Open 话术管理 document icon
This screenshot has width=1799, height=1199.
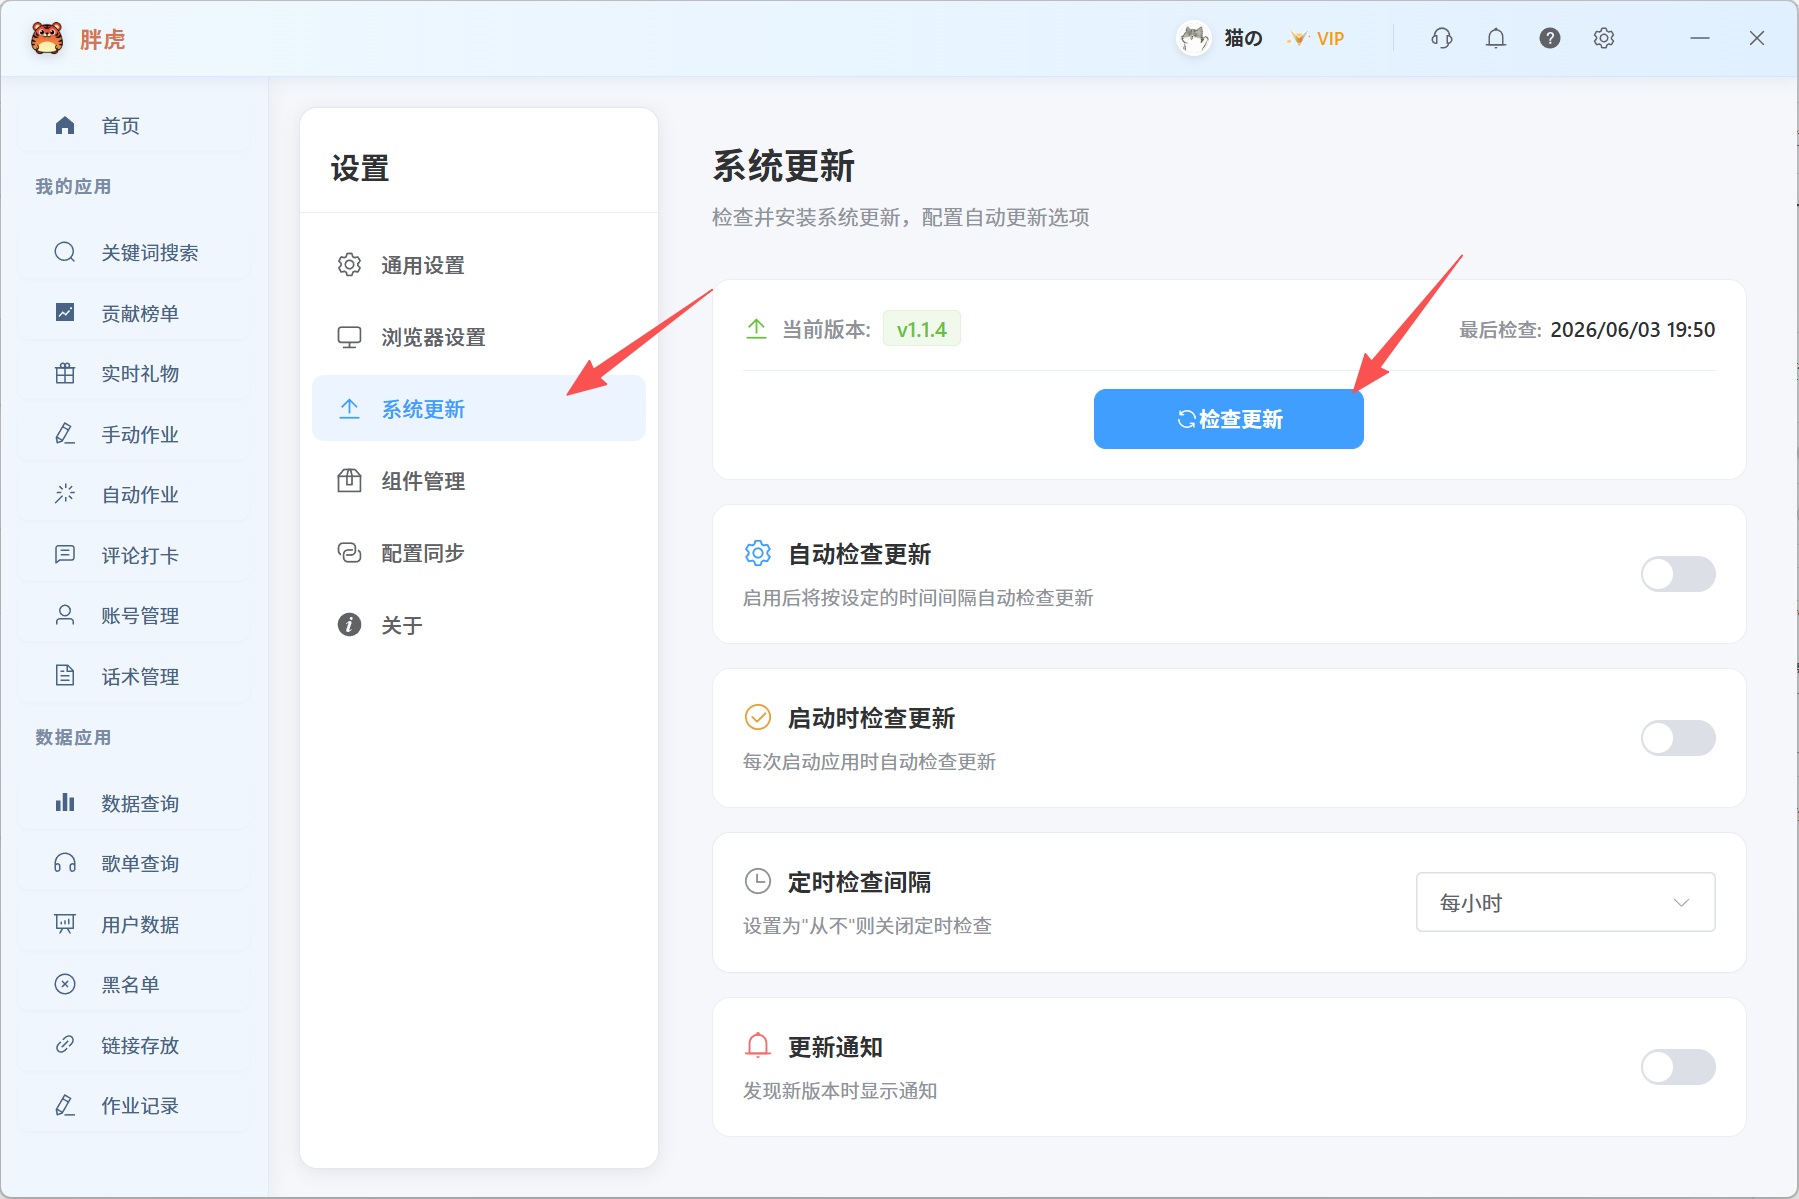pyautogui.click(x=65, y=676)
